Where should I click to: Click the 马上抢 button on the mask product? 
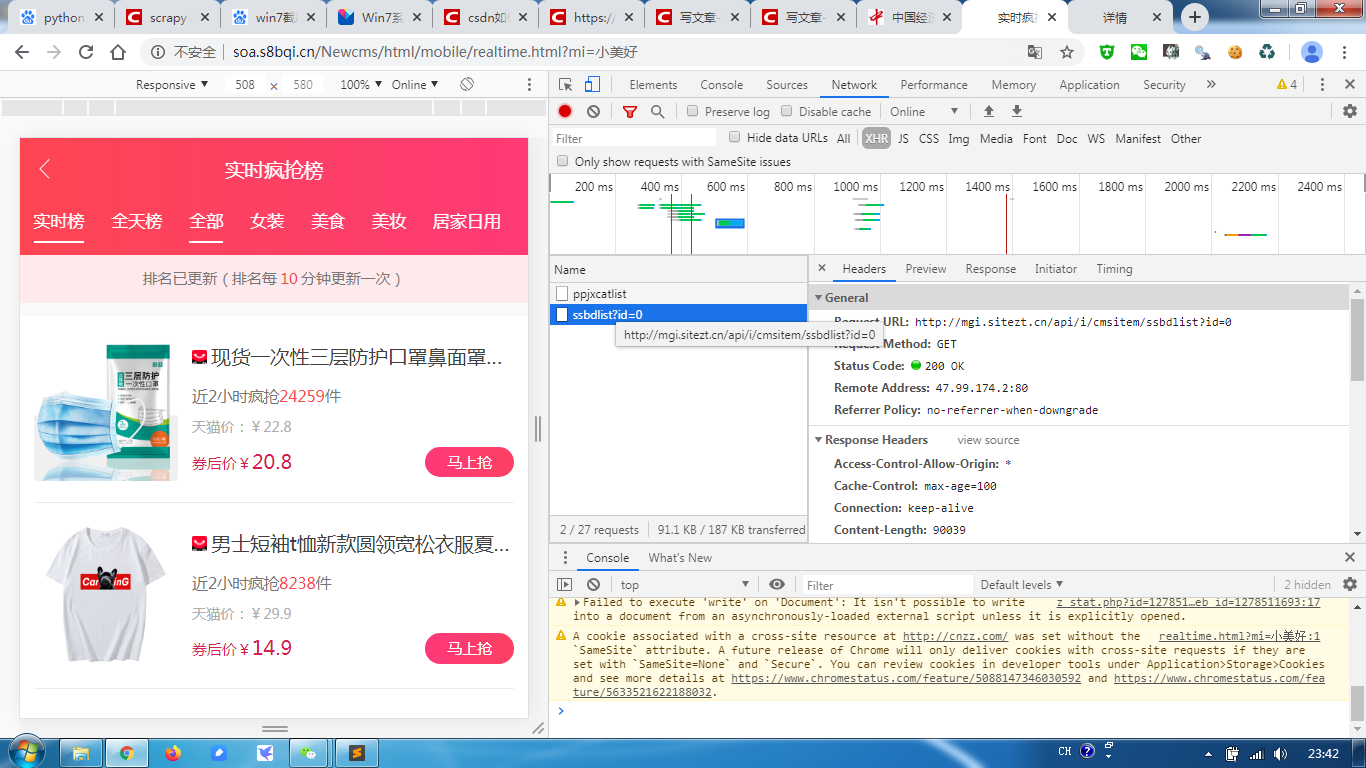coord(469,462)
